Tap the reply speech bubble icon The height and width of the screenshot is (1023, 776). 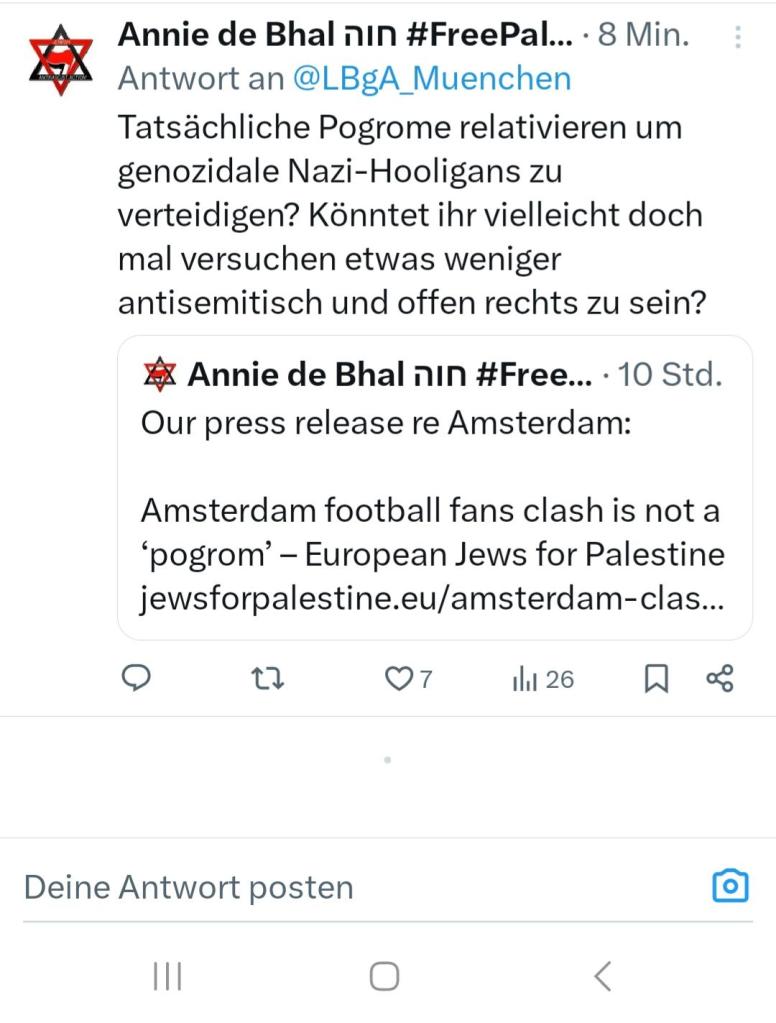[x=136, y=679]
